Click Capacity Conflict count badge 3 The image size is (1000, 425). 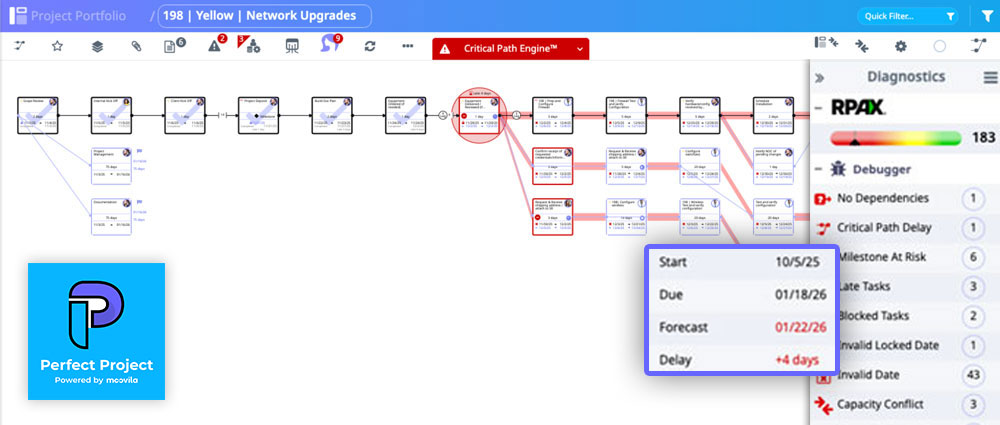[x=973, y=405]
